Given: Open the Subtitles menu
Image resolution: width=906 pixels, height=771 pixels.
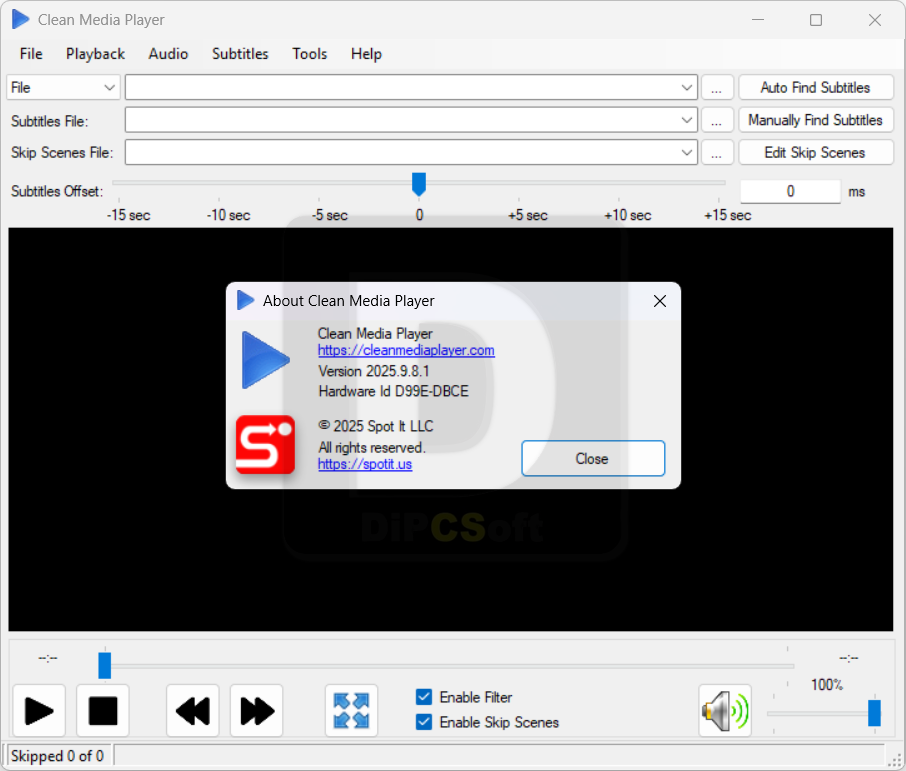Looking at the screenshot, I should point(240,54).
